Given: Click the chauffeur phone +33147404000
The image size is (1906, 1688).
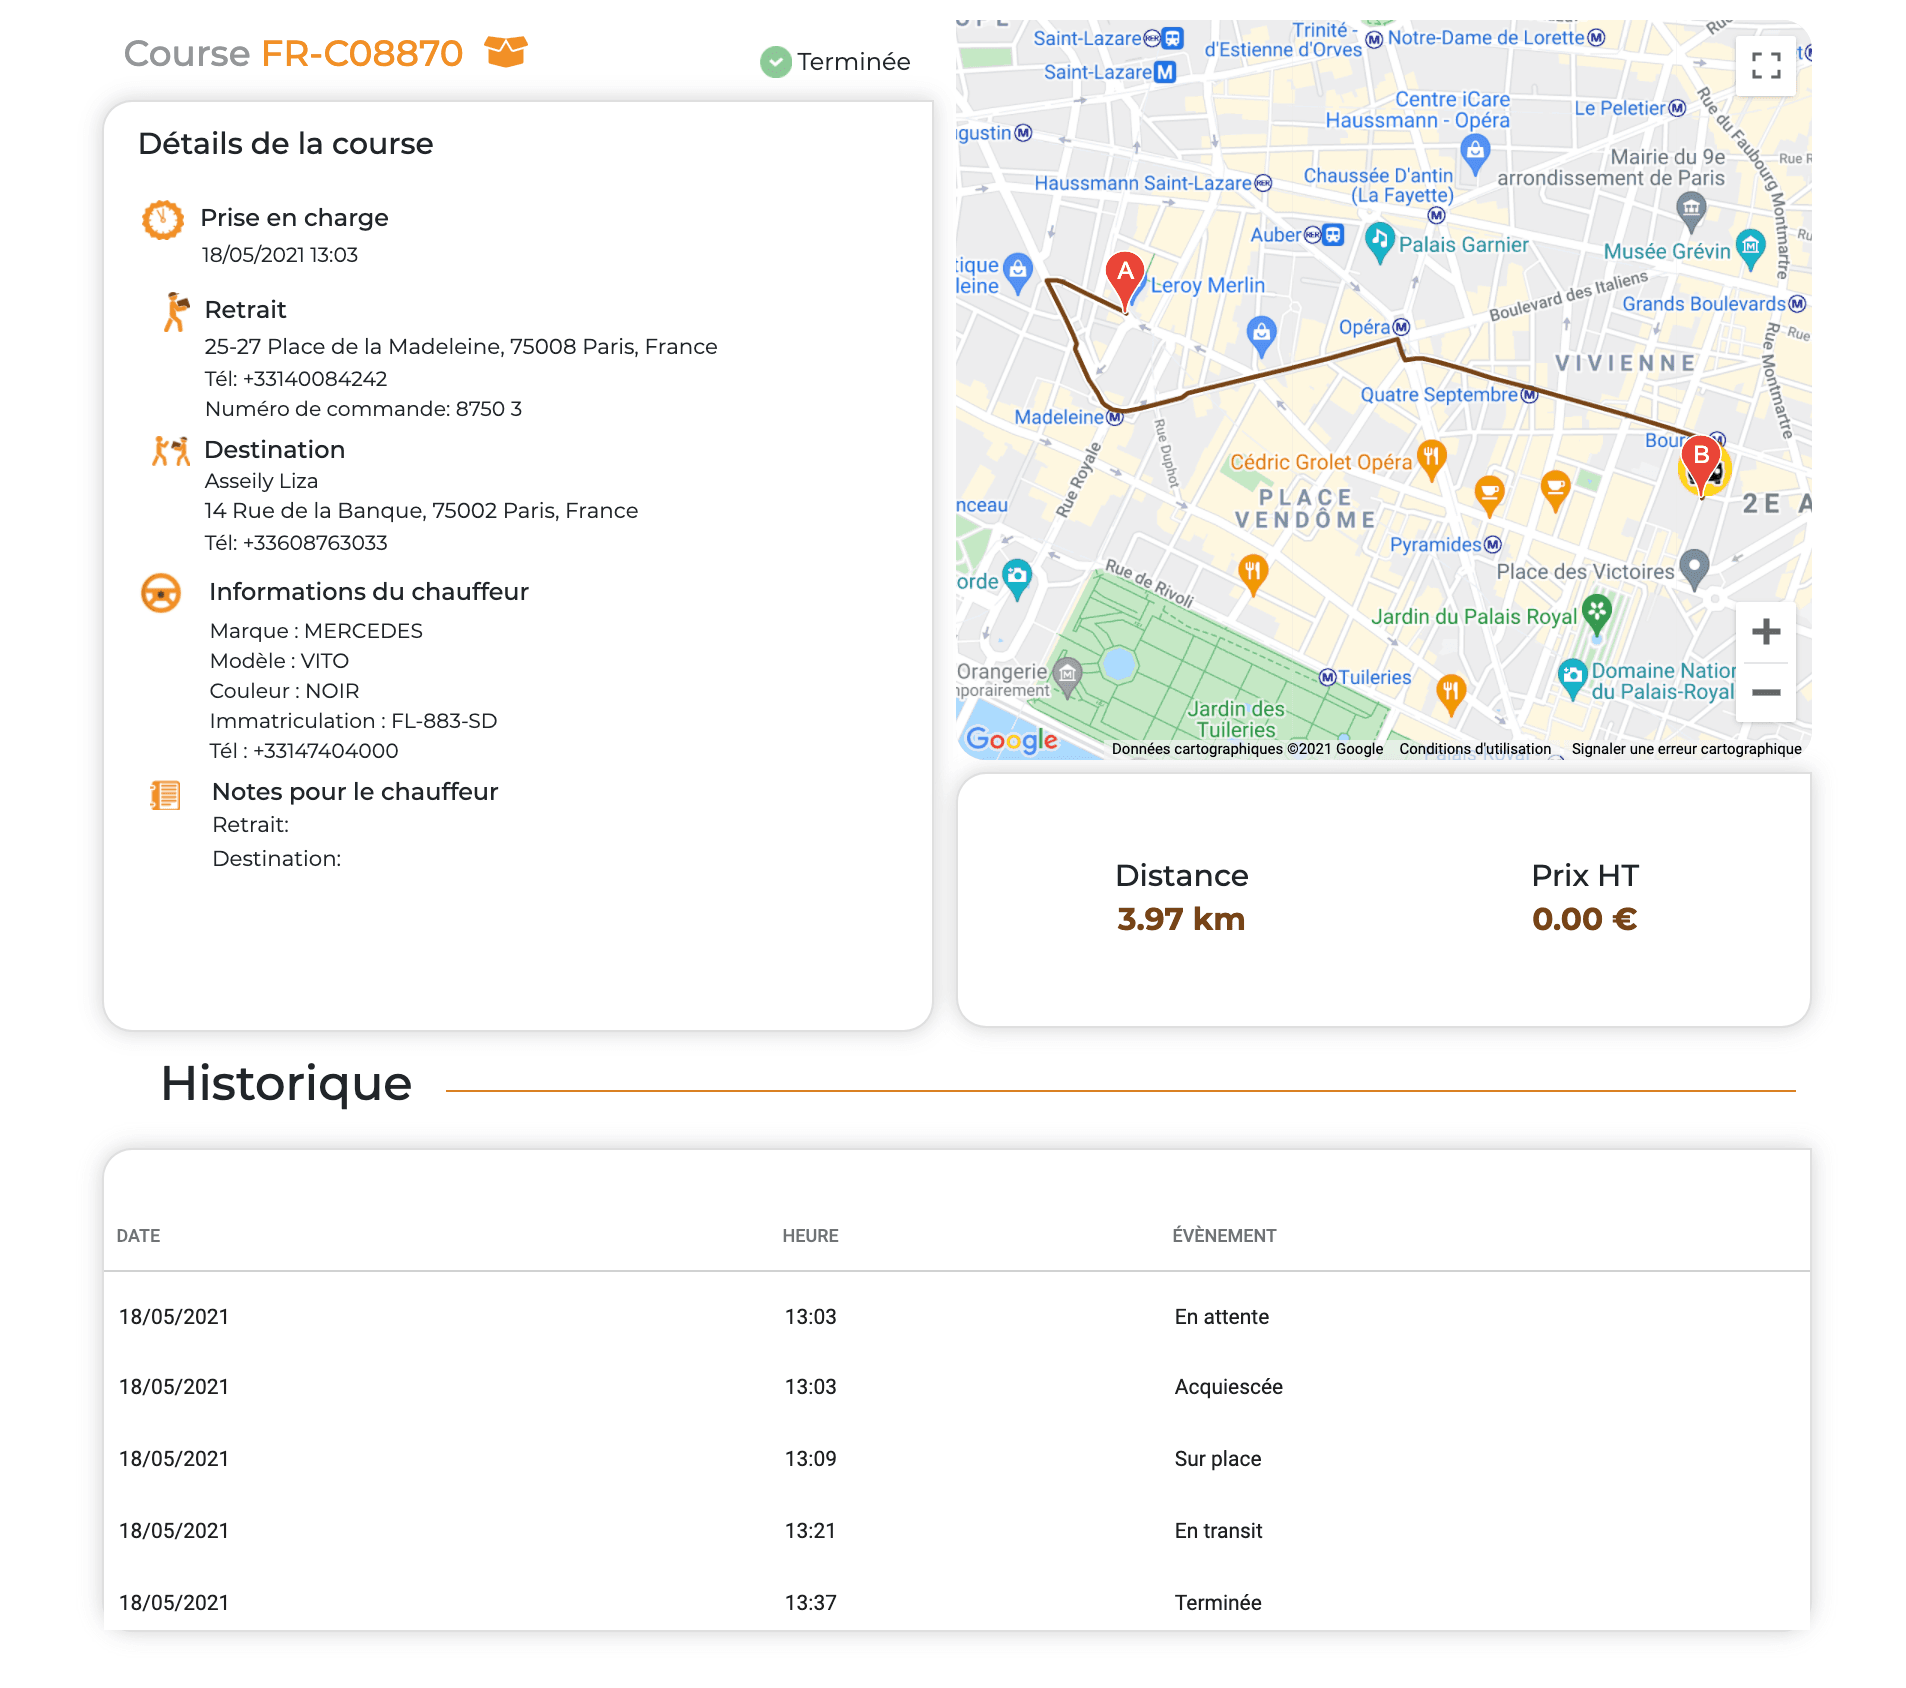Looking at the screenshot, I should tap(325, 751).
